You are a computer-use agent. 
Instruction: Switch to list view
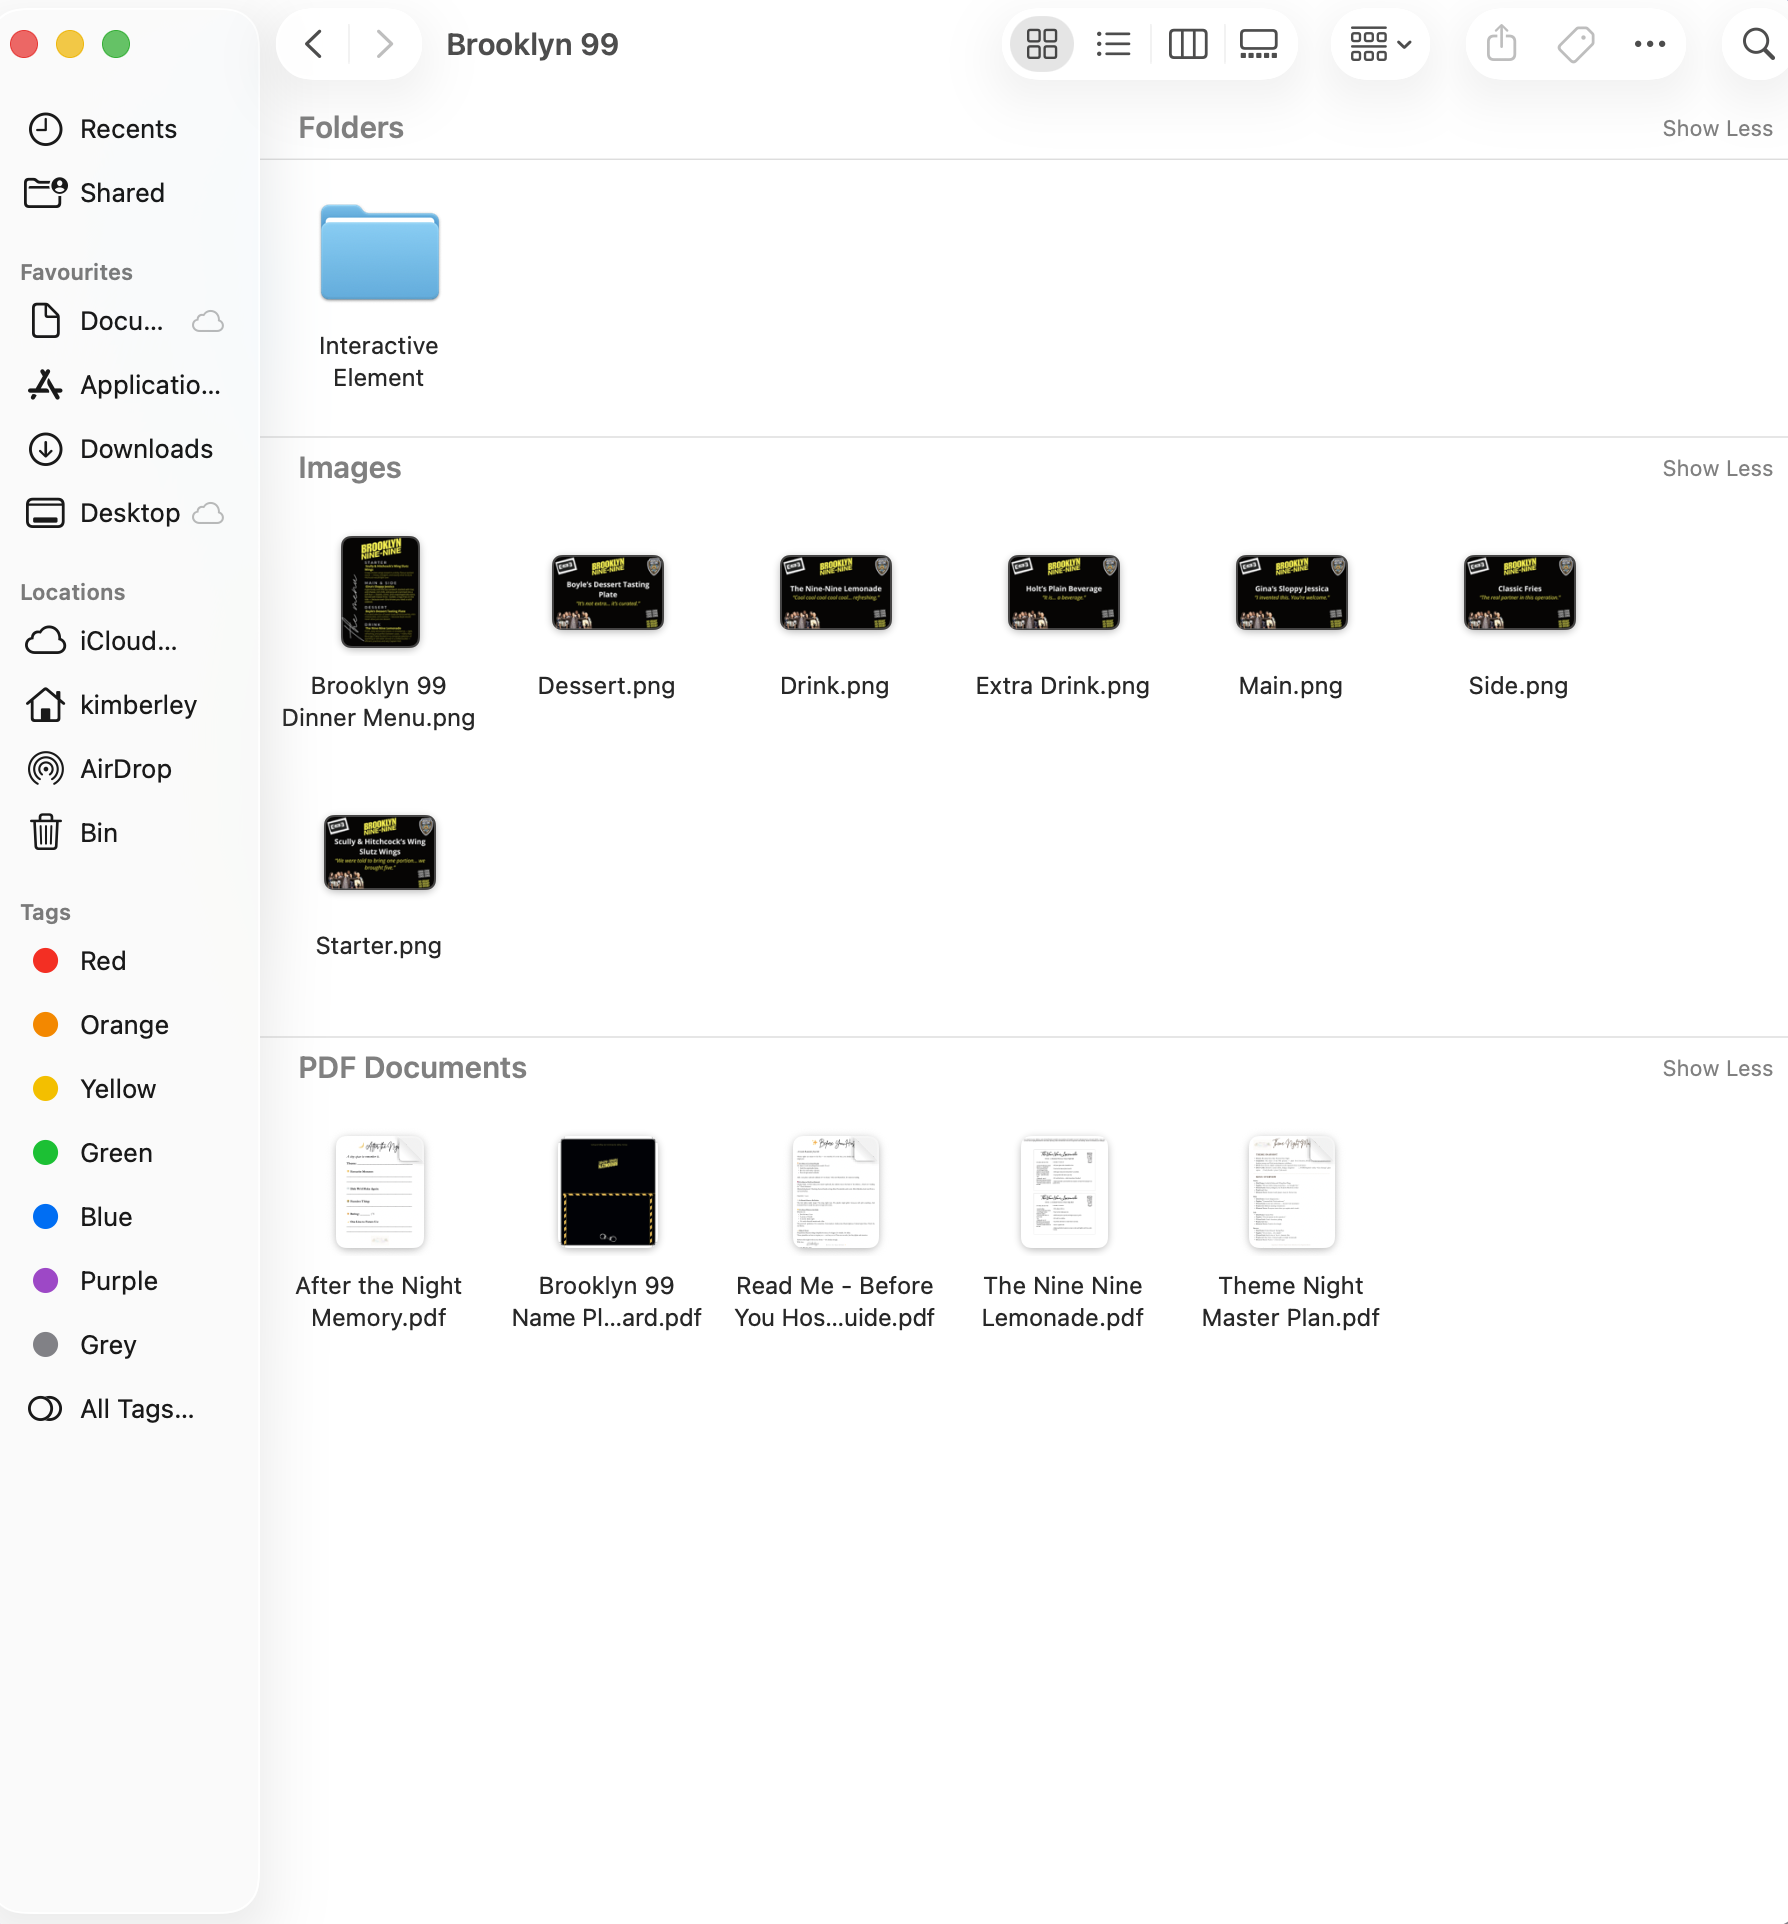coord(1113,44)
